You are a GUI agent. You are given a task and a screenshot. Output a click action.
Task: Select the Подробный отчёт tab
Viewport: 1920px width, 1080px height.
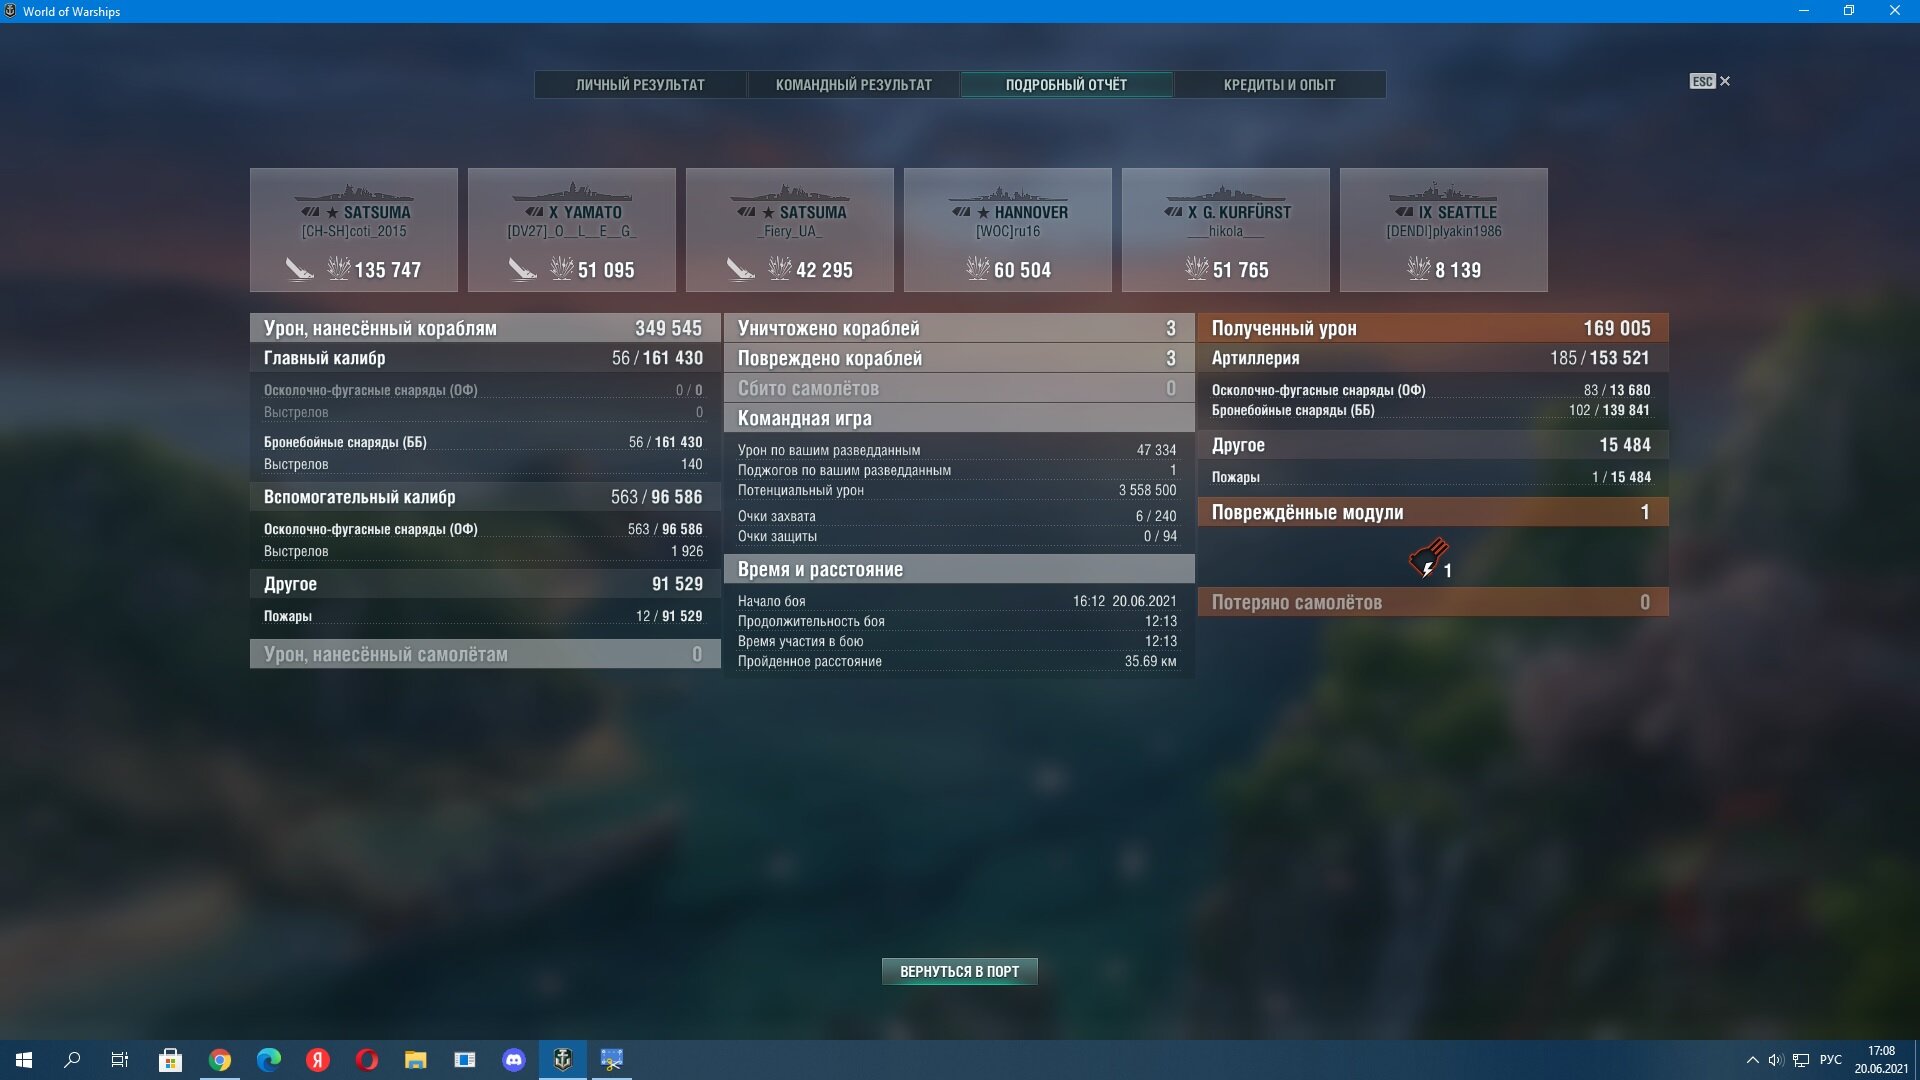(x=1066, y=85)
